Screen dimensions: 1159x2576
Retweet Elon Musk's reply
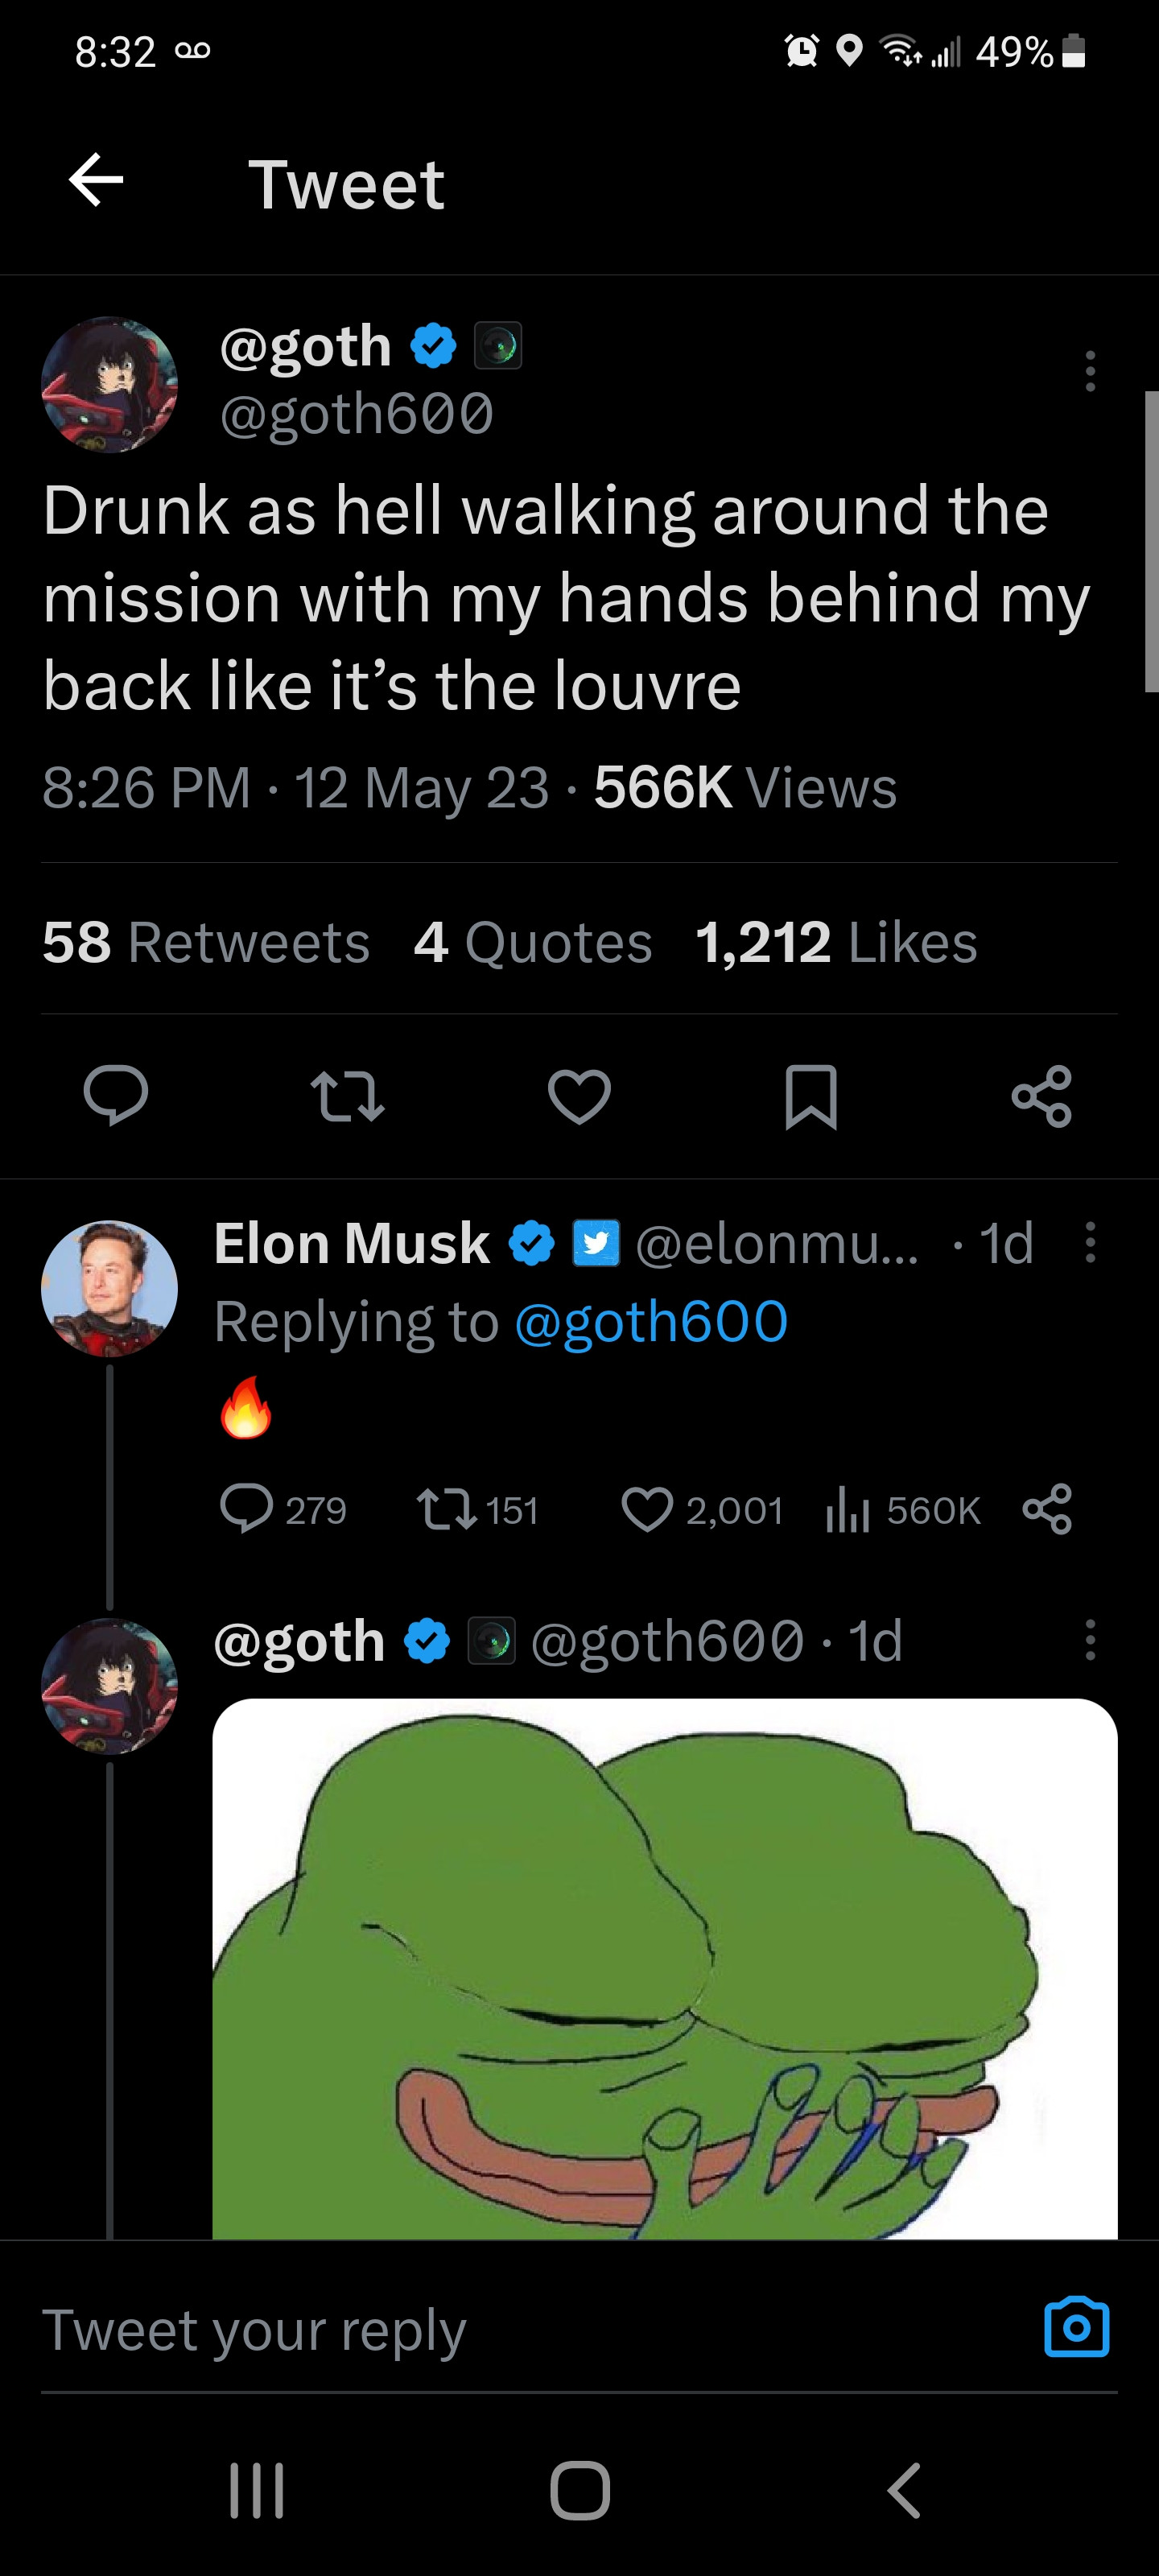pyautogui.click(x=446, y=1510)
